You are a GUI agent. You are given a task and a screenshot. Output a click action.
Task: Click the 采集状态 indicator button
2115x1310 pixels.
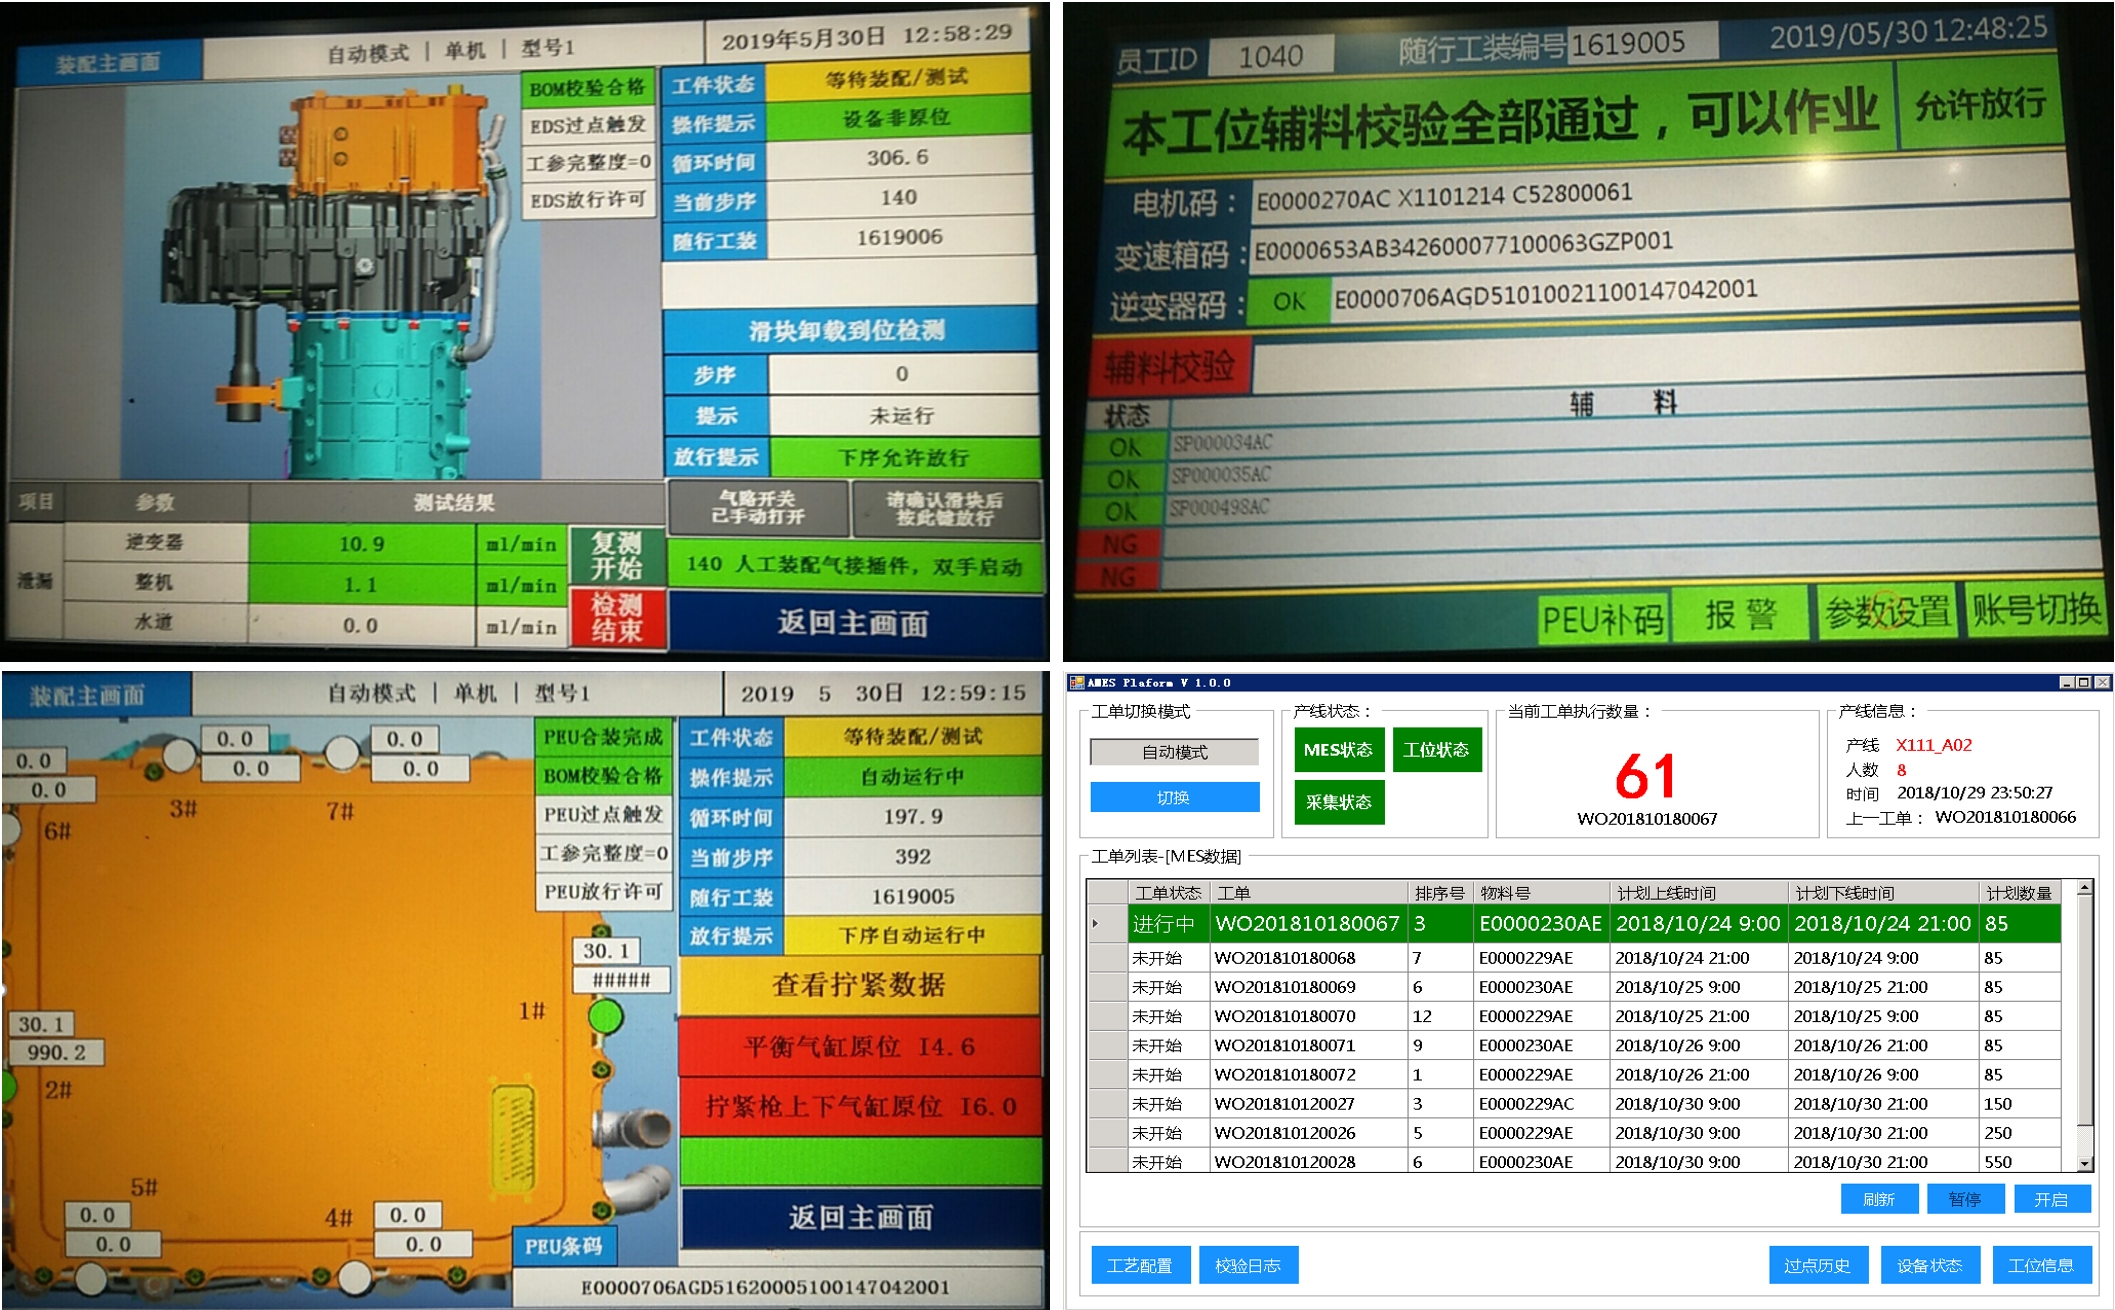1338,802
